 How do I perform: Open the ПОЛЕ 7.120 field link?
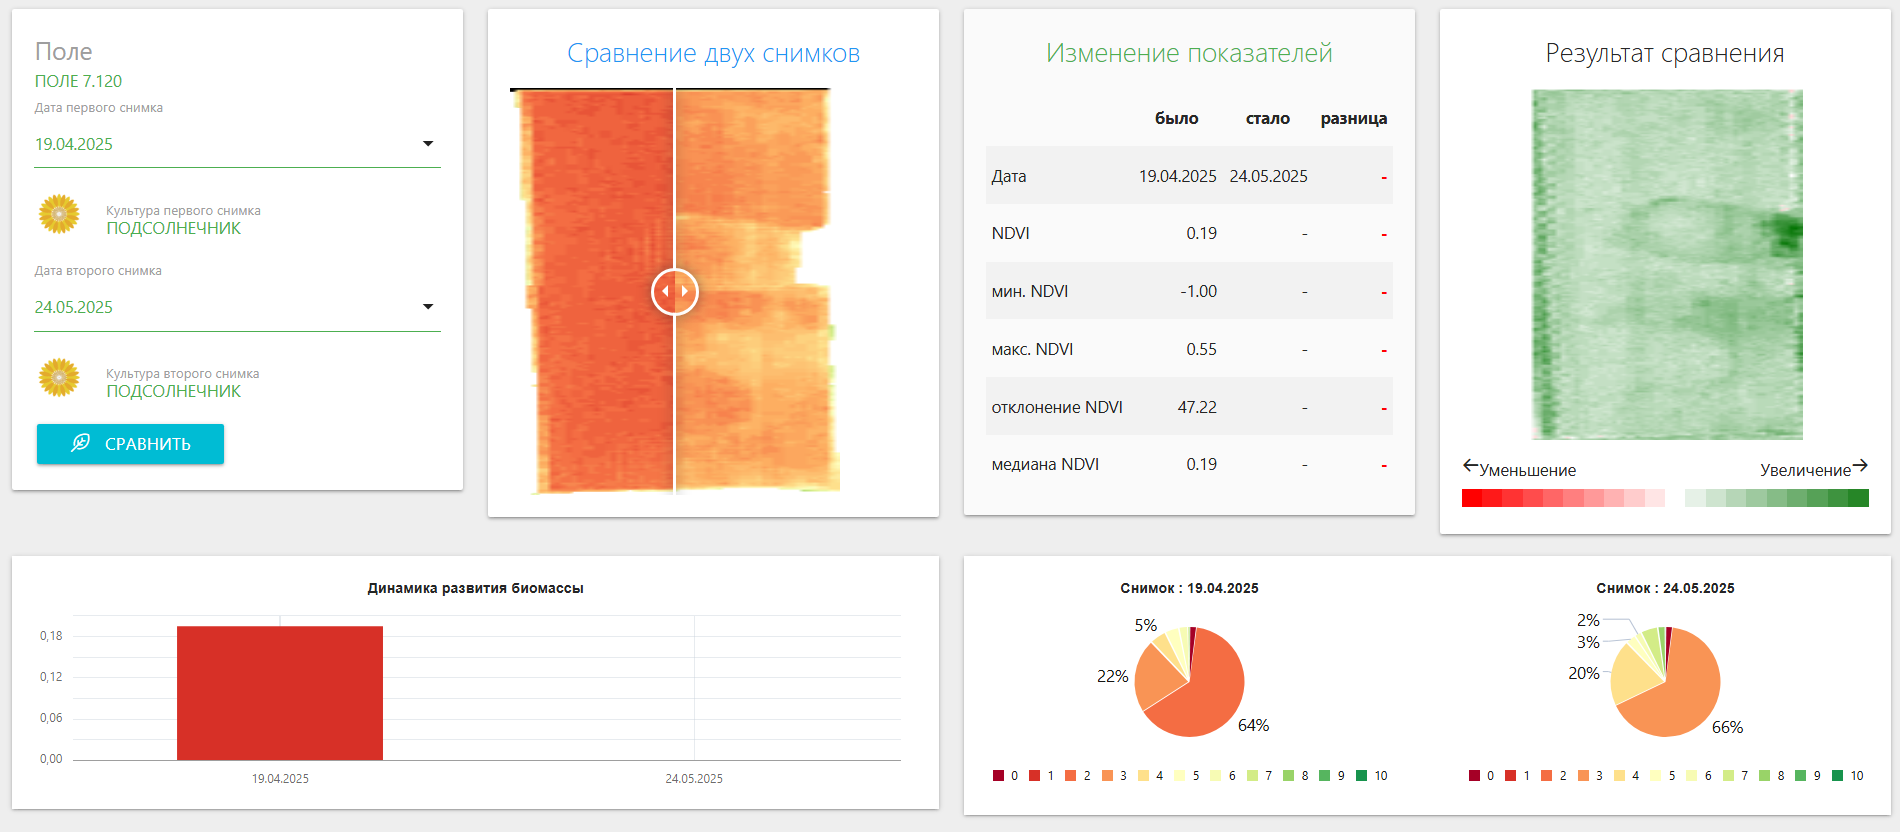pyautogui.click(x=78, y=81)
